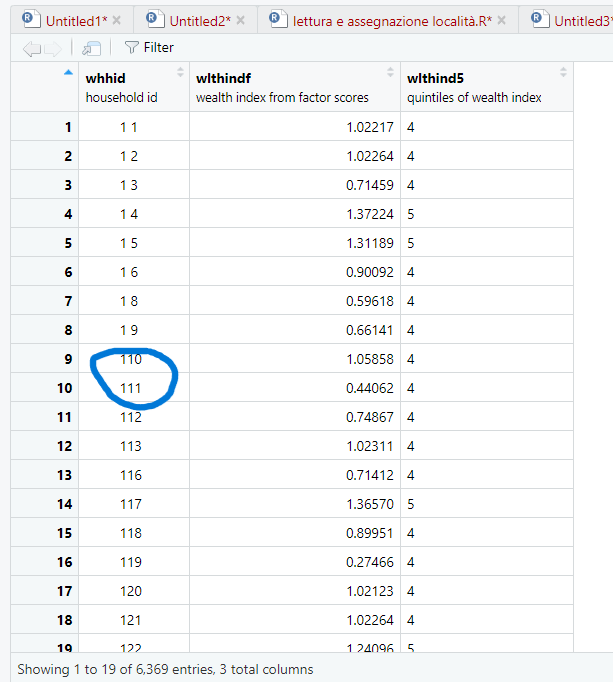Image resolution: width=613 pixels, height=682 pixels.
Task: Sort by the wlthindf column arrows
Action: tap(391, 72)
